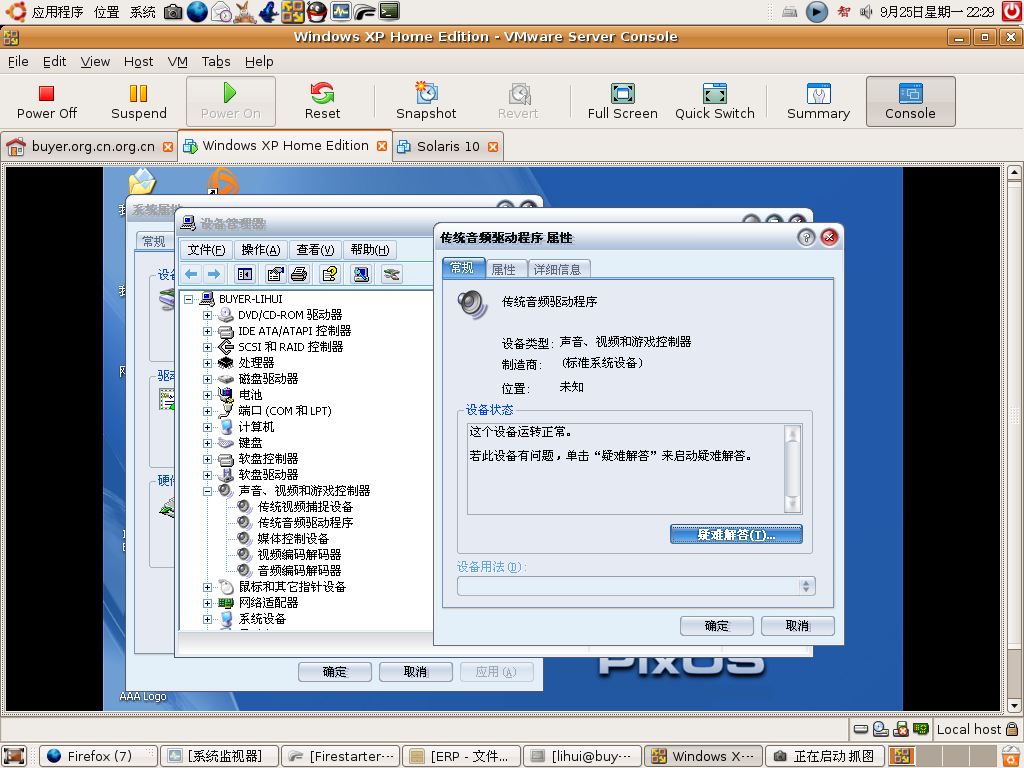Viewport: 1024px width, 768px height.
Task: Open the web browser globe launcher
Action: tap(197, 11)
